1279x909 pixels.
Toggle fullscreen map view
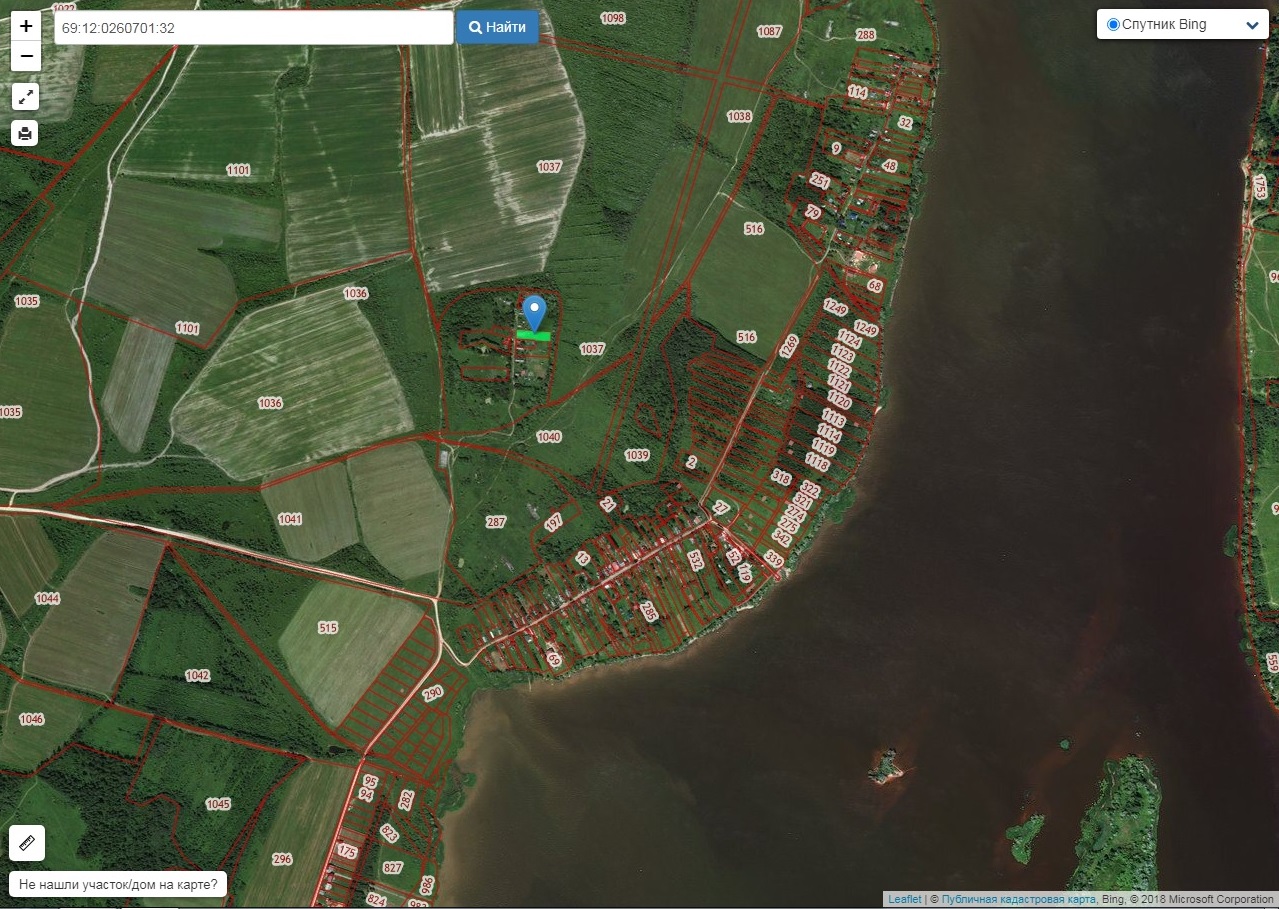26,97
